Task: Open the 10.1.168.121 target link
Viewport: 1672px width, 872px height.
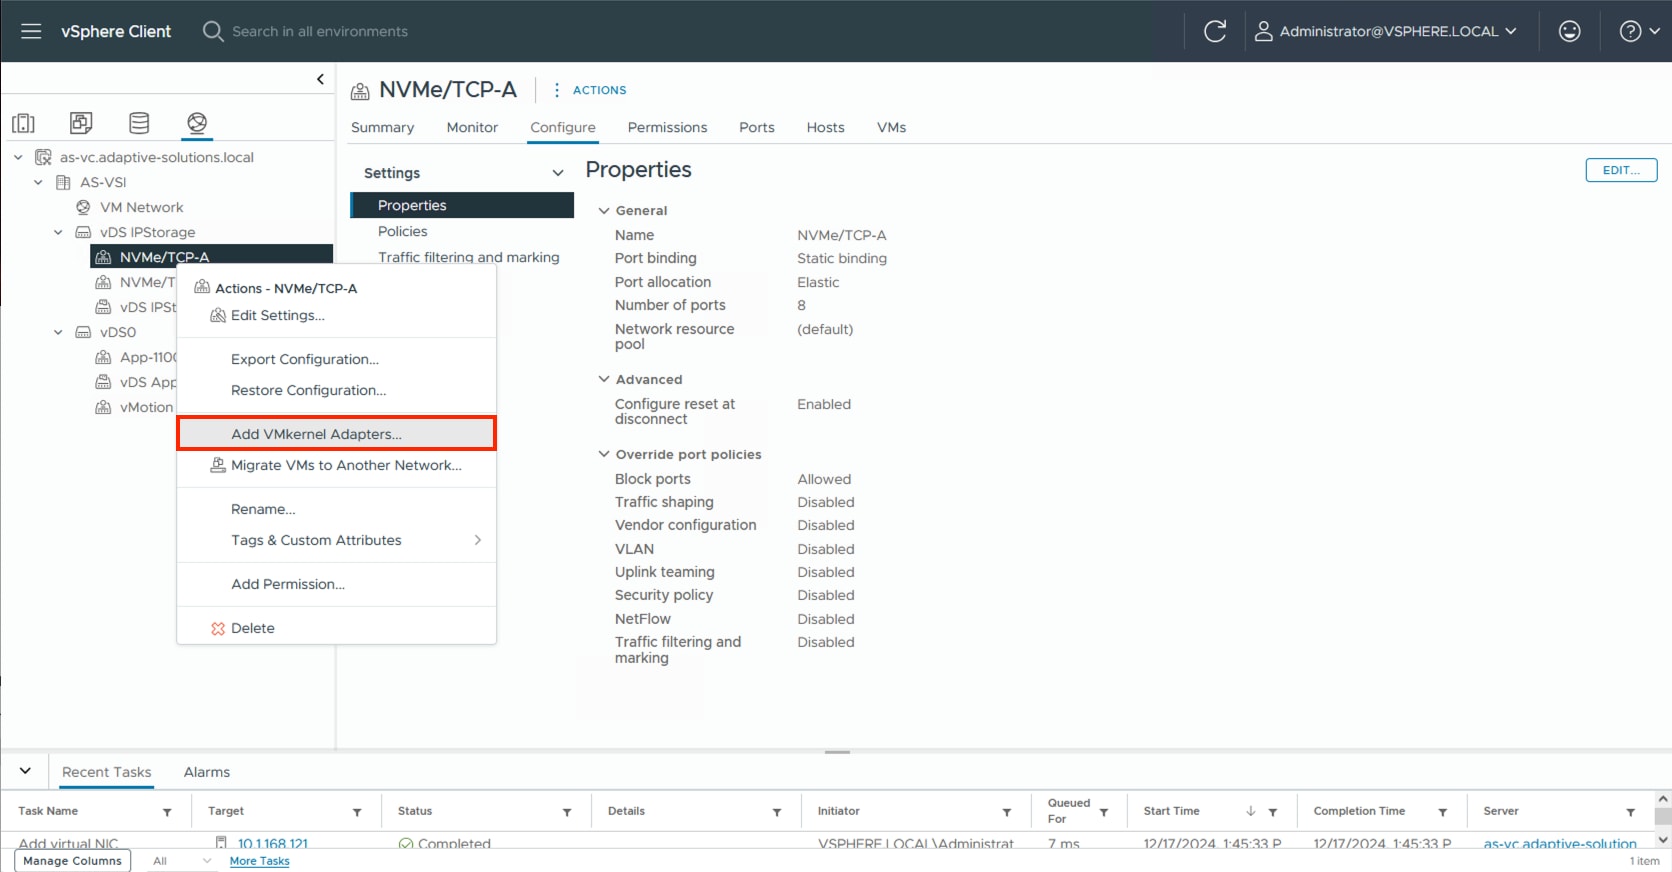Action: [272, 843]
